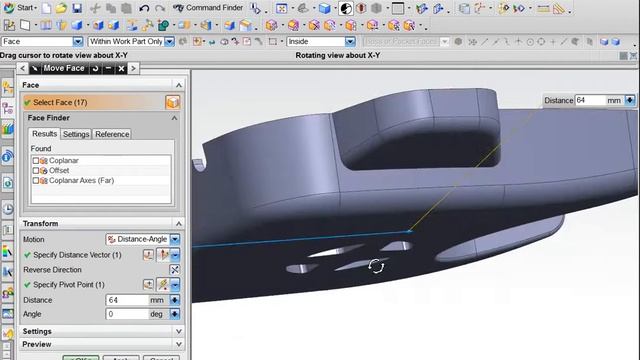Open the Part Navigator sidebar tab
This screenshot has width=640, height=360.
coord(7,109)
